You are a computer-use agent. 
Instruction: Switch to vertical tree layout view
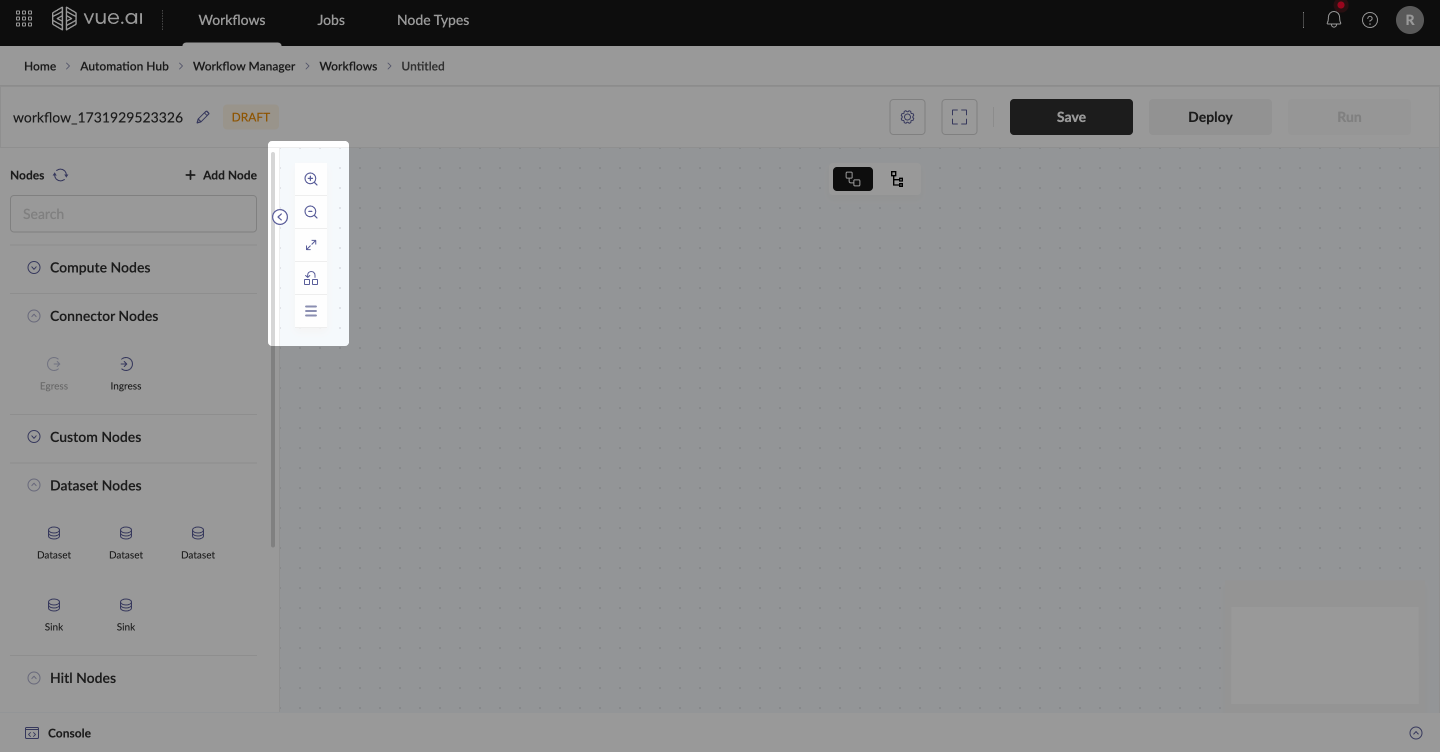[897, 179]
